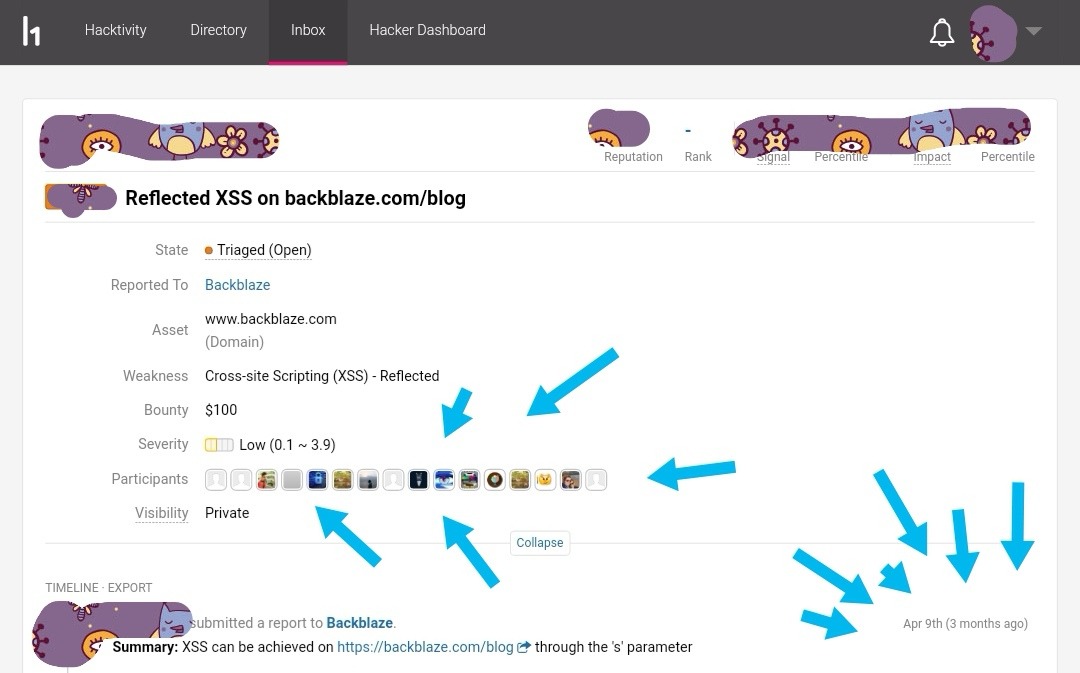Image resolution: width=1080 pixels, height=673 pixels.
Task: Click the first participant avatar placeholder
Action: point(216,480)
